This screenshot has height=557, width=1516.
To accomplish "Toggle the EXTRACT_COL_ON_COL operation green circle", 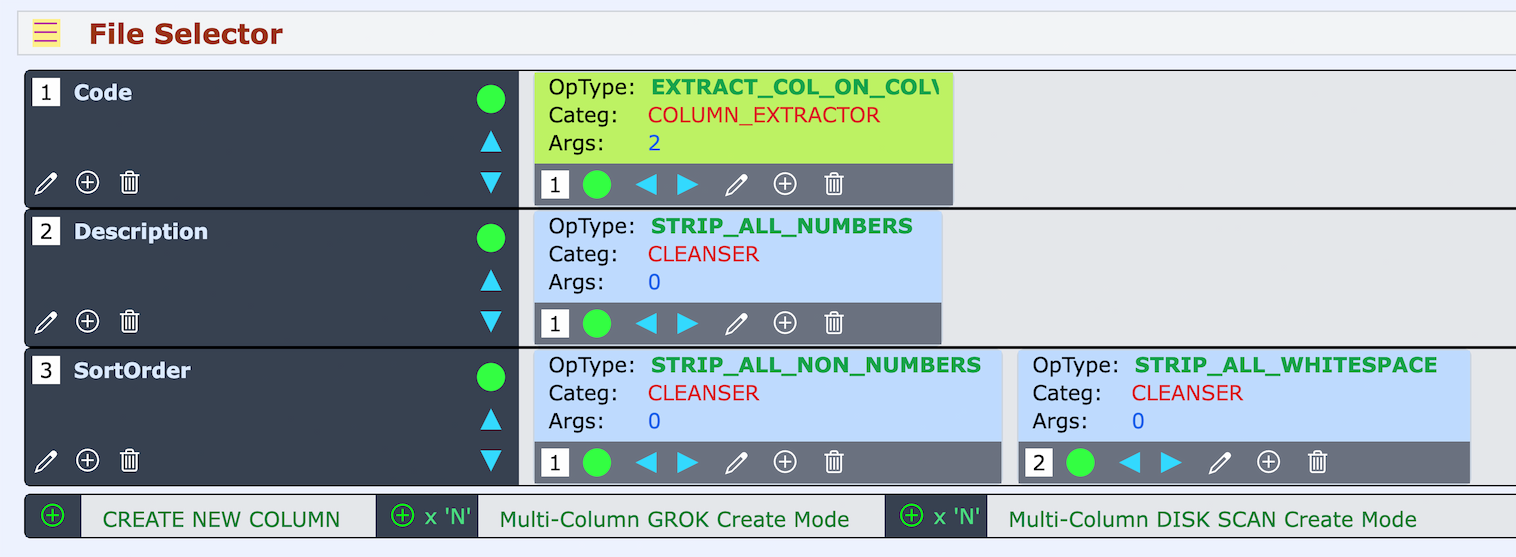I will (x=597, y=184).
